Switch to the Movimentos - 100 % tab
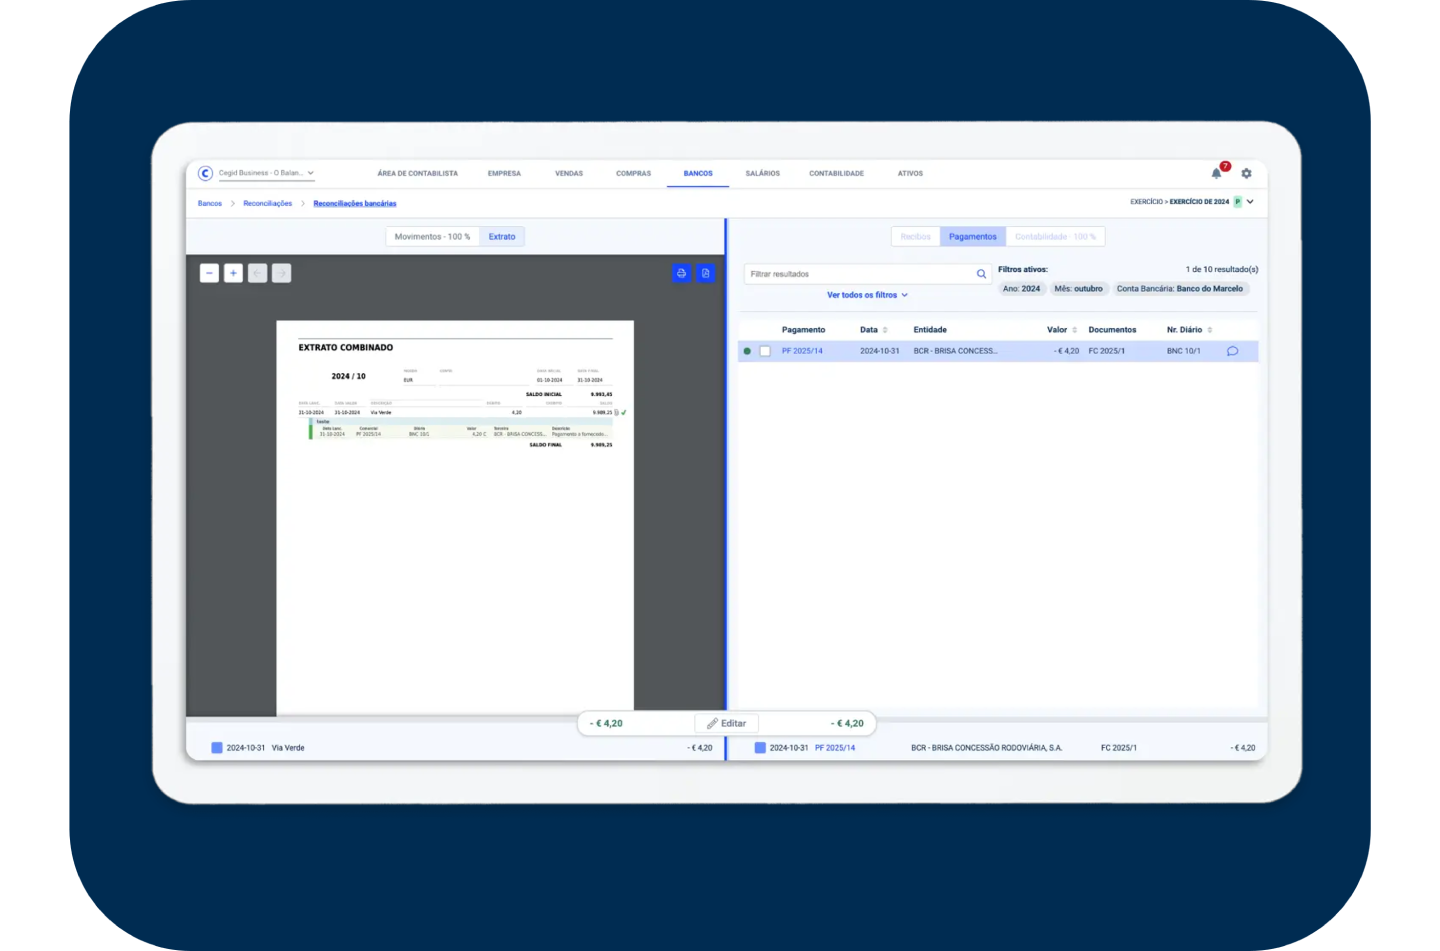This screenshot has width=1440, height=951. [432, 237]
